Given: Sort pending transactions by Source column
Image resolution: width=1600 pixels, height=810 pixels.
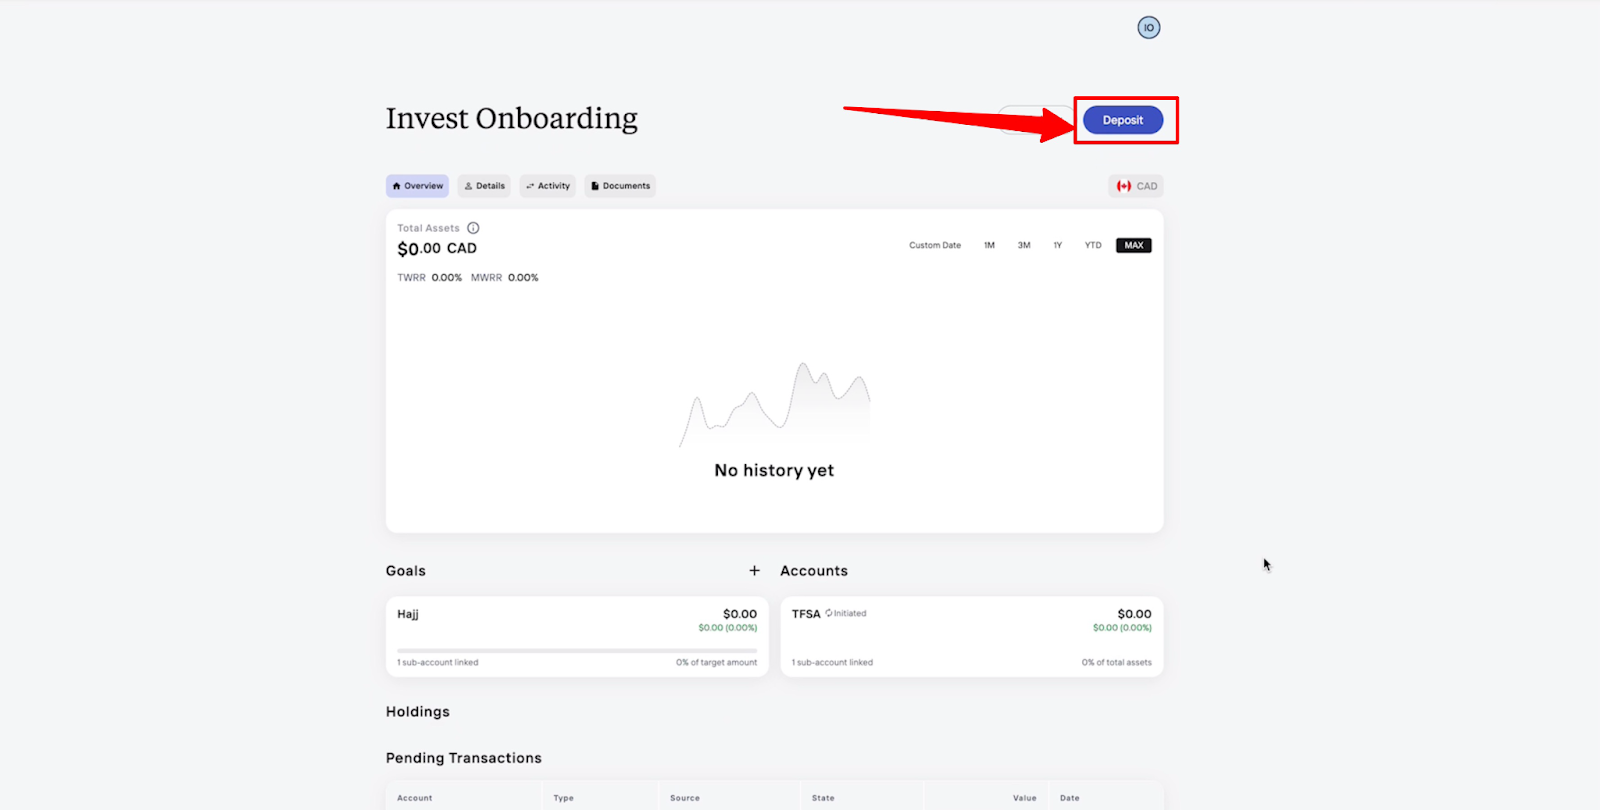Looking at the screenshot, I should click(685, 798).
